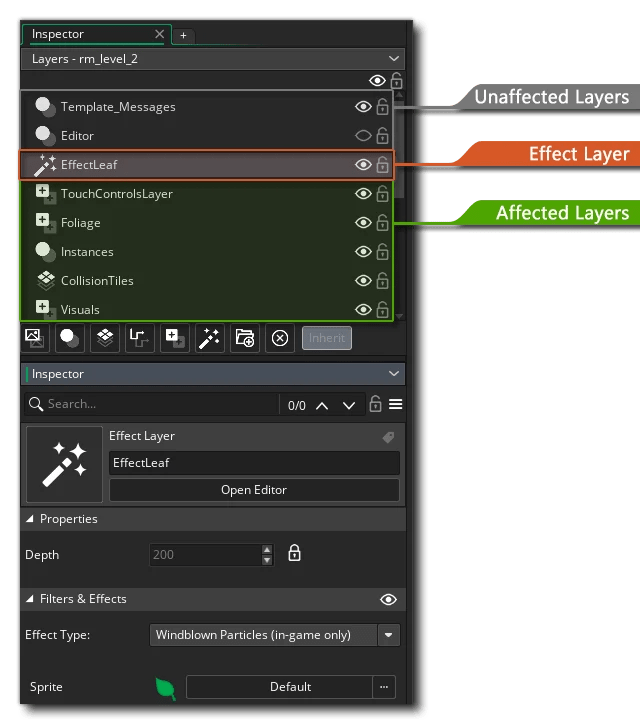Toggle visibility of all layers in header

pyautogui.click(x=377, y=80)
